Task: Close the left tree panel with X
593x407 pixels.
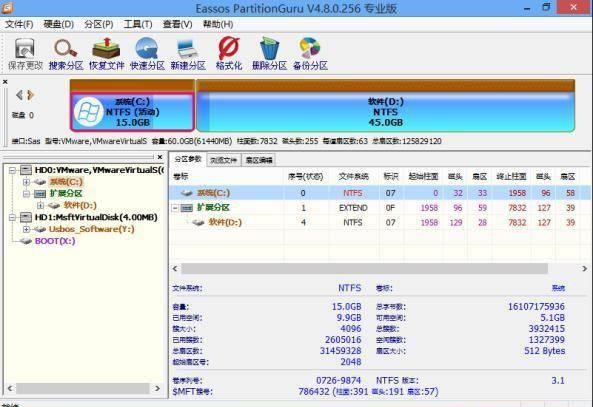Action: tap(160, 157)
